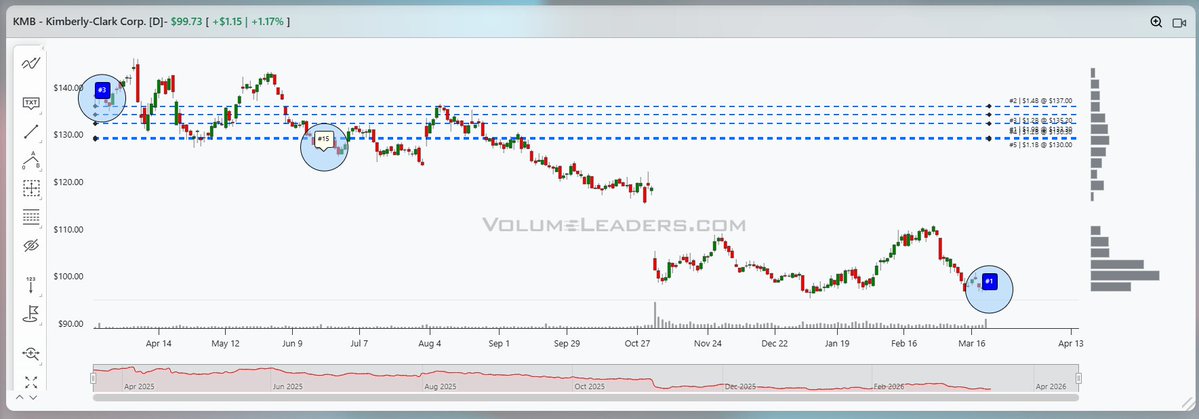Click the +1.17% change value
Screen dimensions: 1199x419
click(267, 21)
